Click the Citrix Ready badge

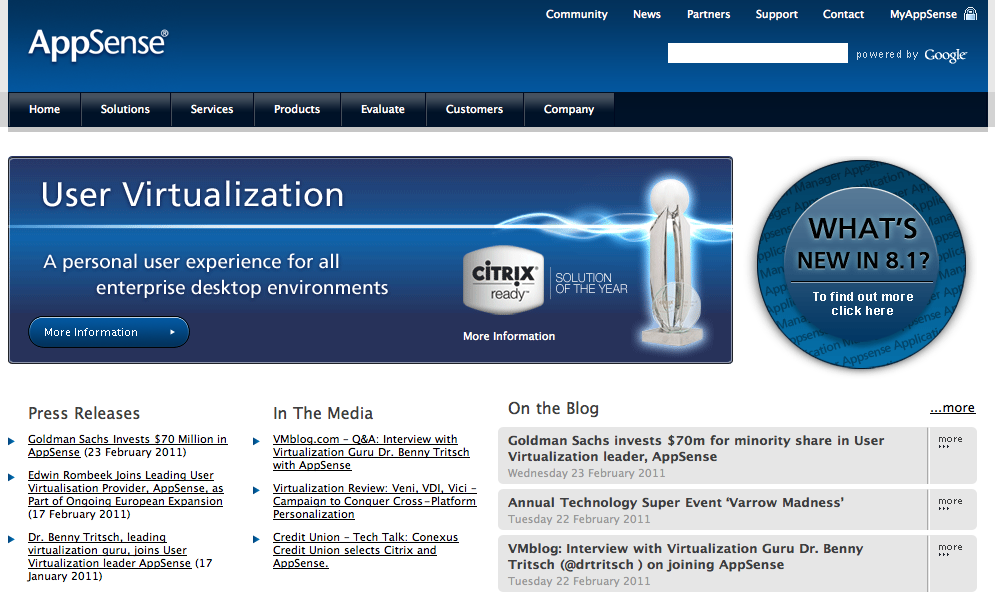pos(504,280)
